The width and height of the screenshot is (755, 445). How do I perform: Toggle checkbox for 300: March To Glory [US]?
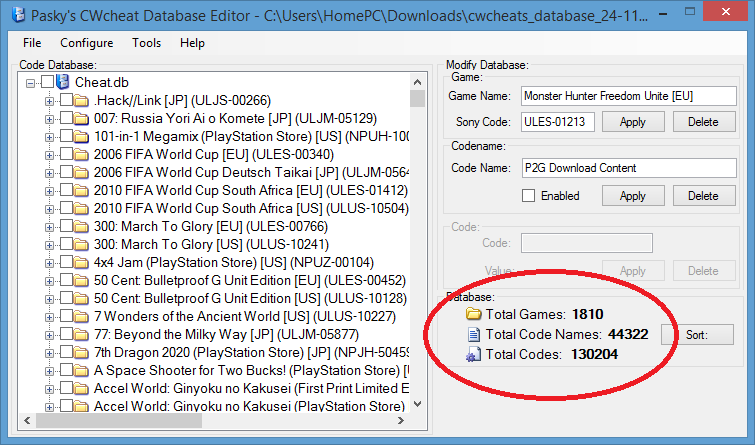(x=66, y=244)
